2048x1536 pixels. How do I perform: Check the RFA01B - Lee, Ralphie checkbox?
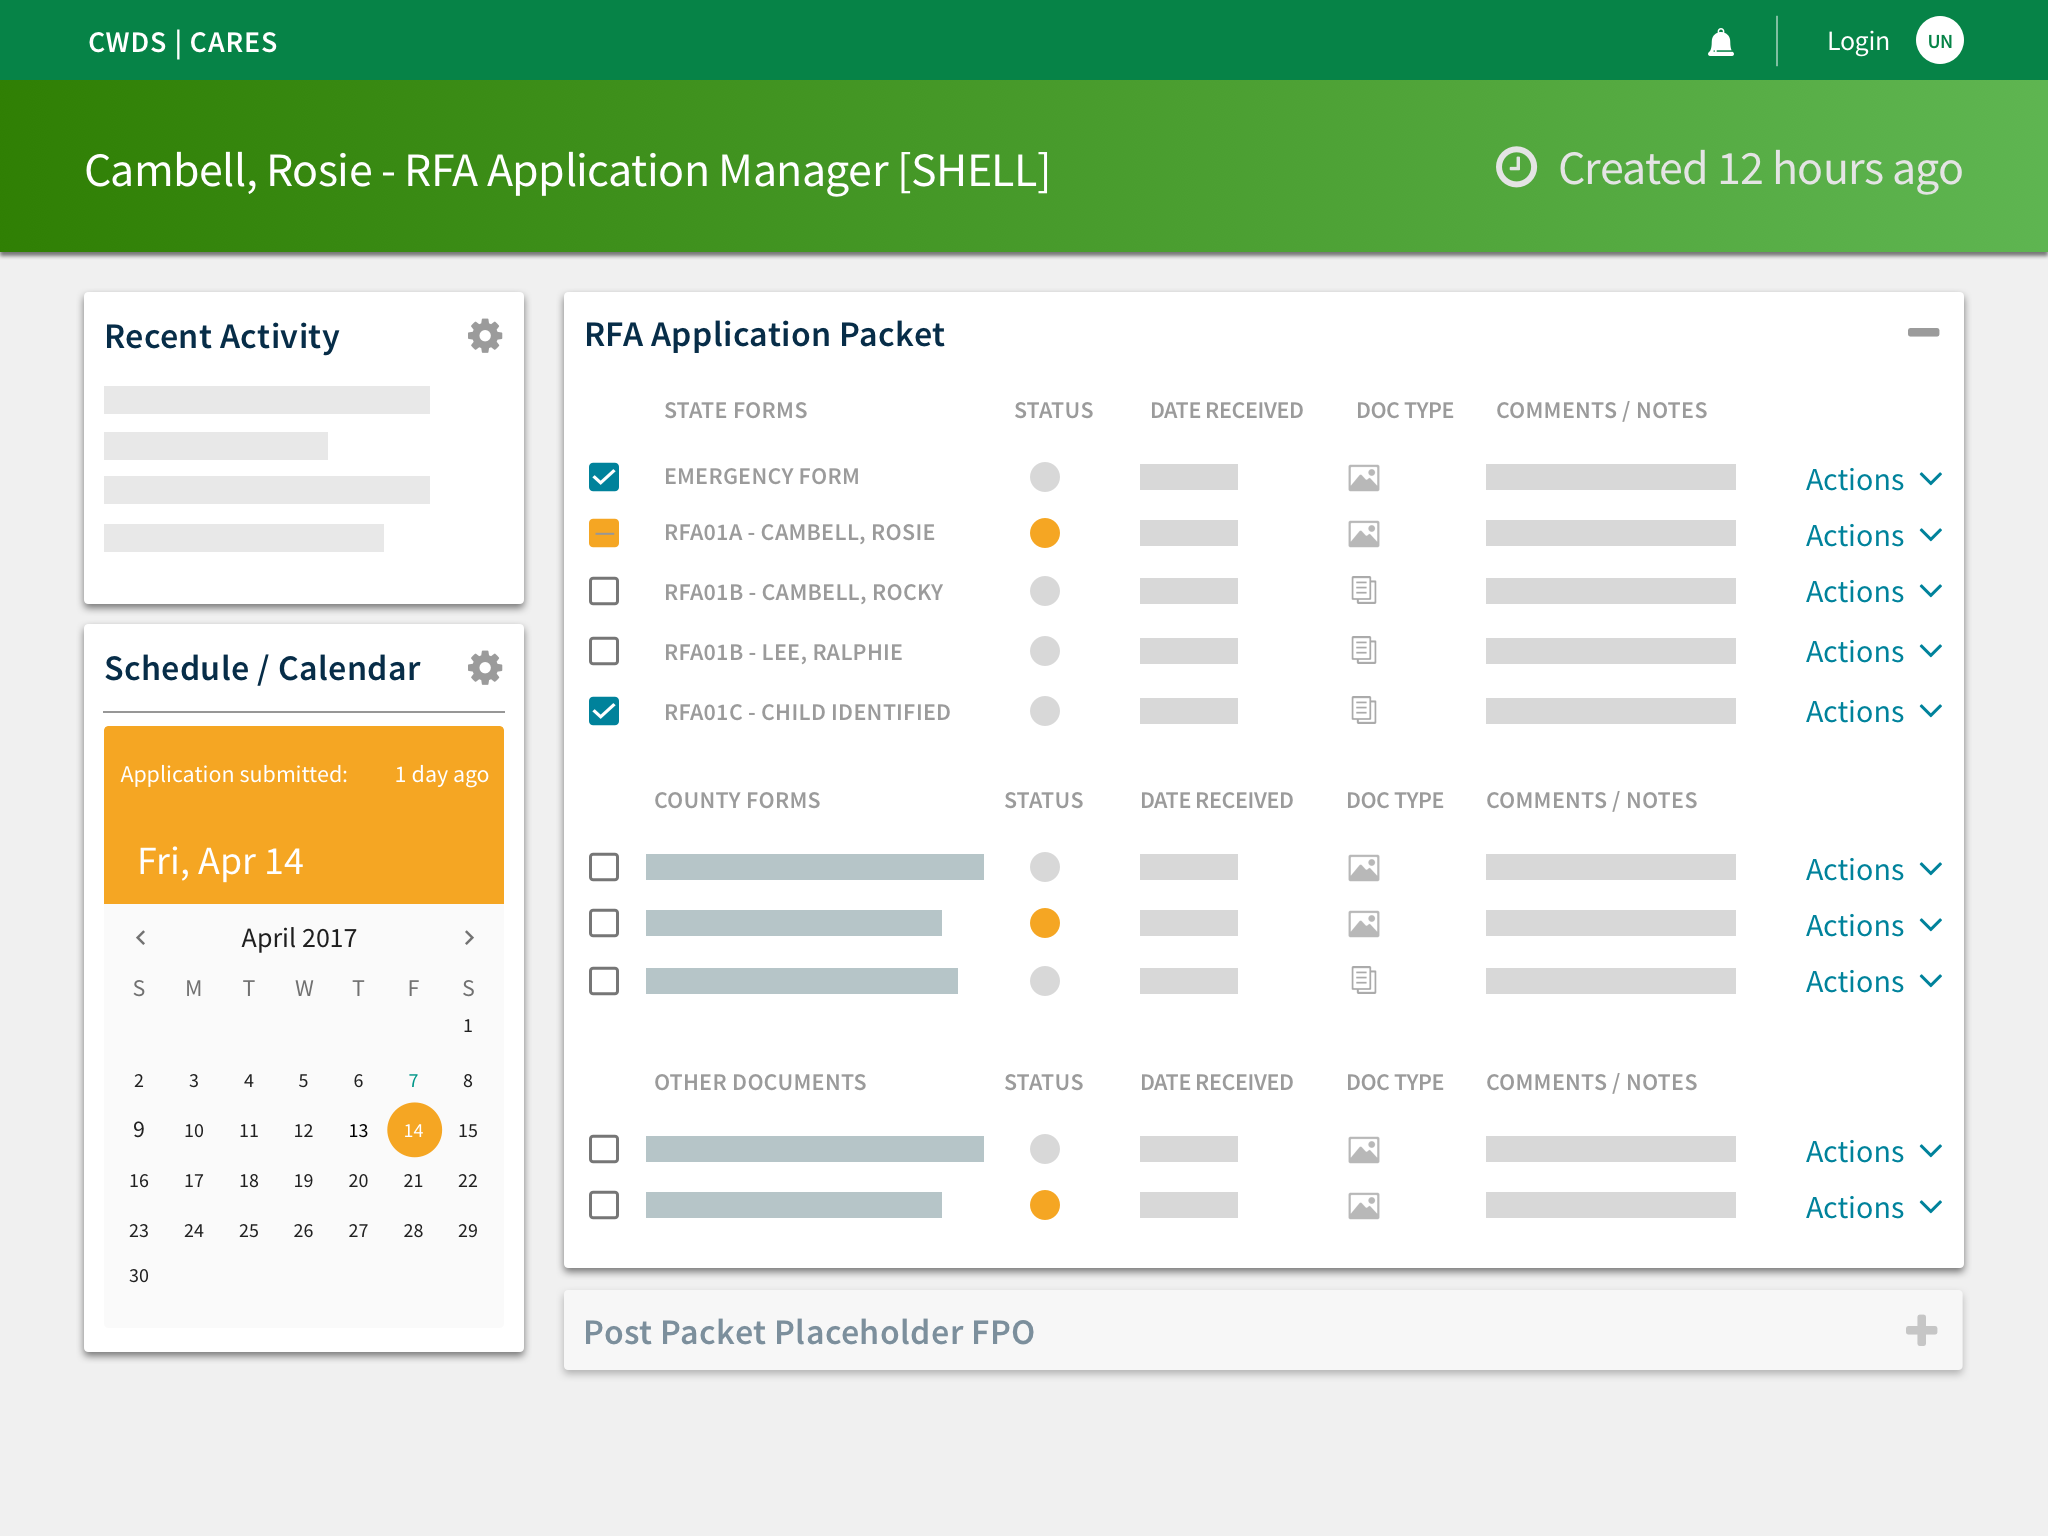604,651
